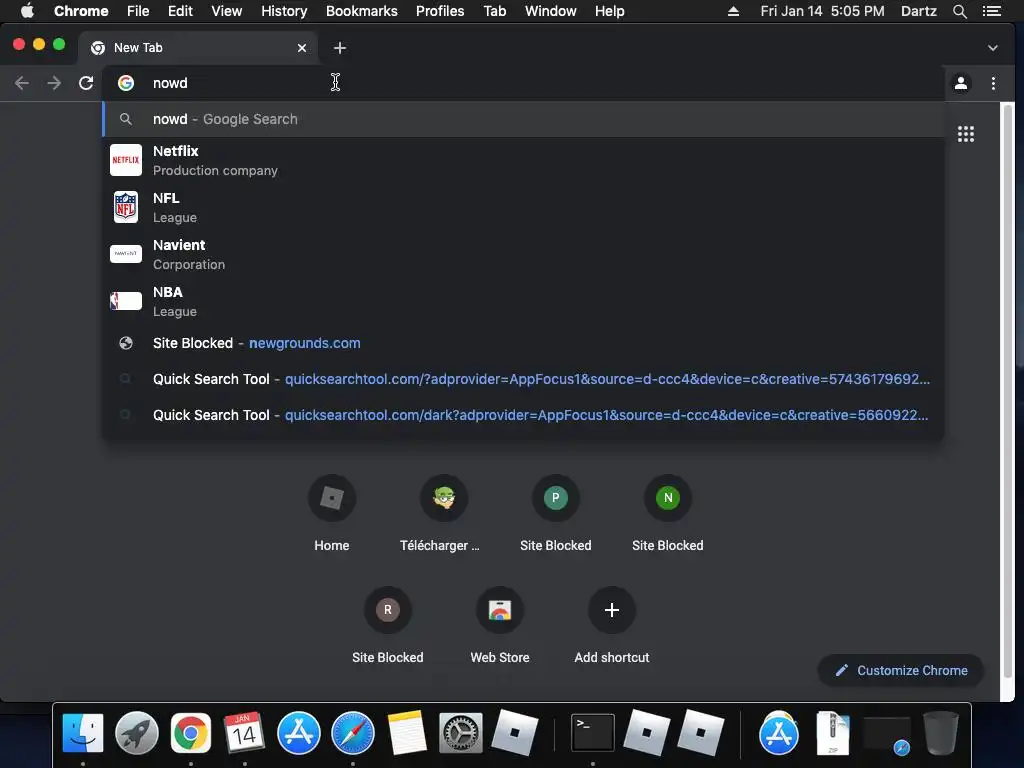The width and height of the screenshot is (1024, 768).
Task: Click the Dartz user name in menu bar
Action: click(918, 11)
